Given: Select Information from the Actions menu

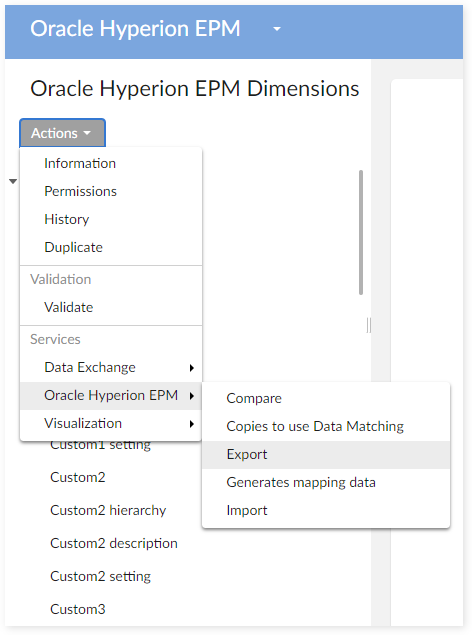Looking at the screenshot, I should pos(111,163).
